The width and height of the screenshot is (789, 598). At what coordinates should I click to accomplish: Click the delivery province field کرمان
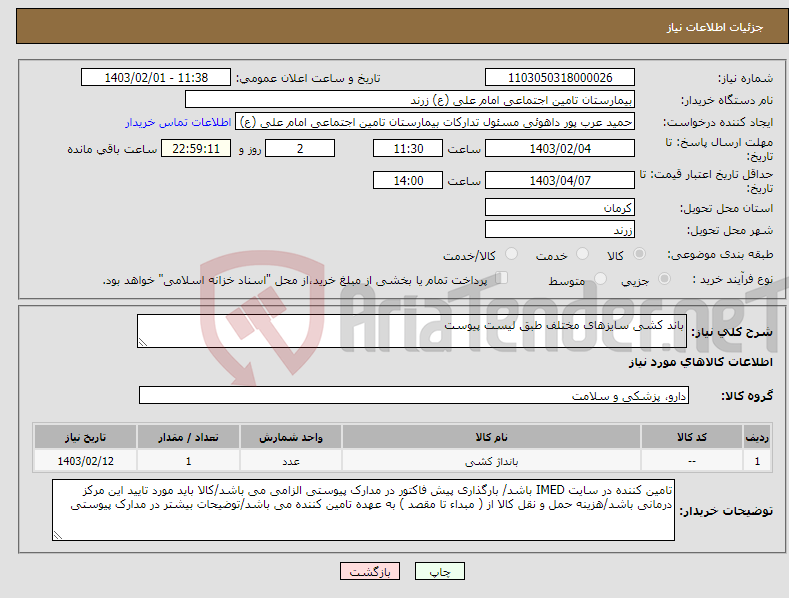click(560, 207)
